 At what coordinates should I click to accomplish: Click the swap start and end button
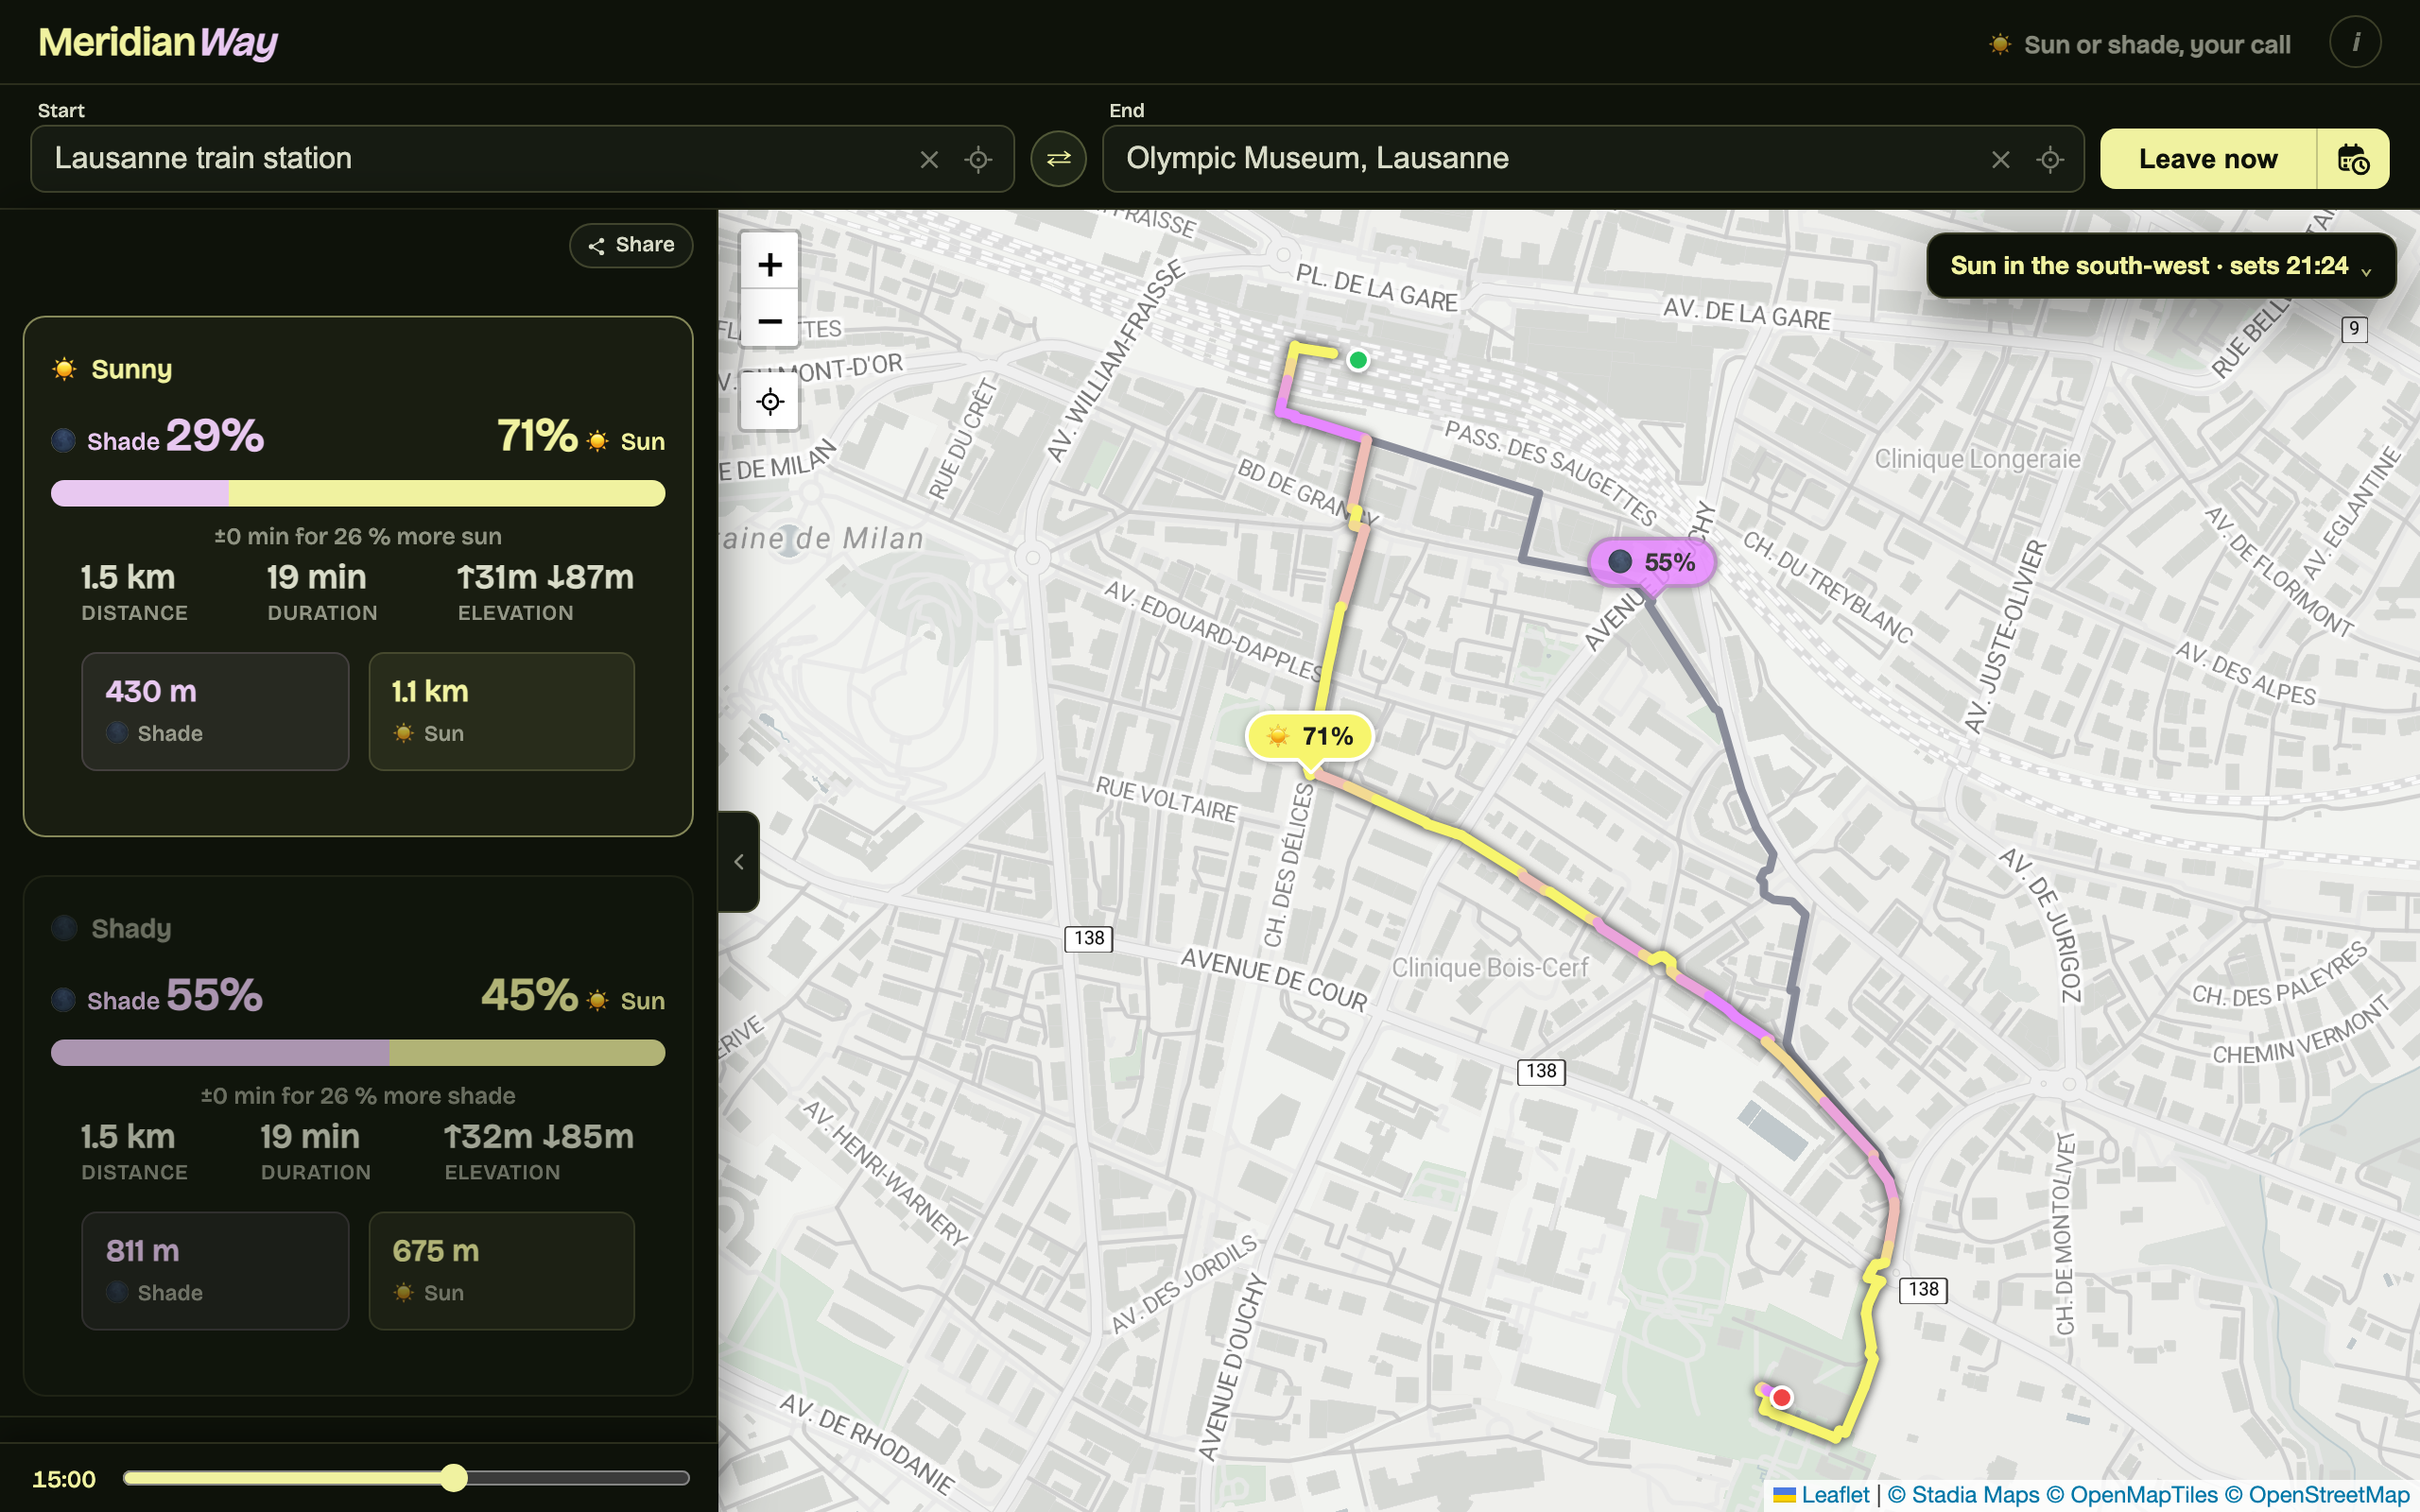(x=1058, y=158)
